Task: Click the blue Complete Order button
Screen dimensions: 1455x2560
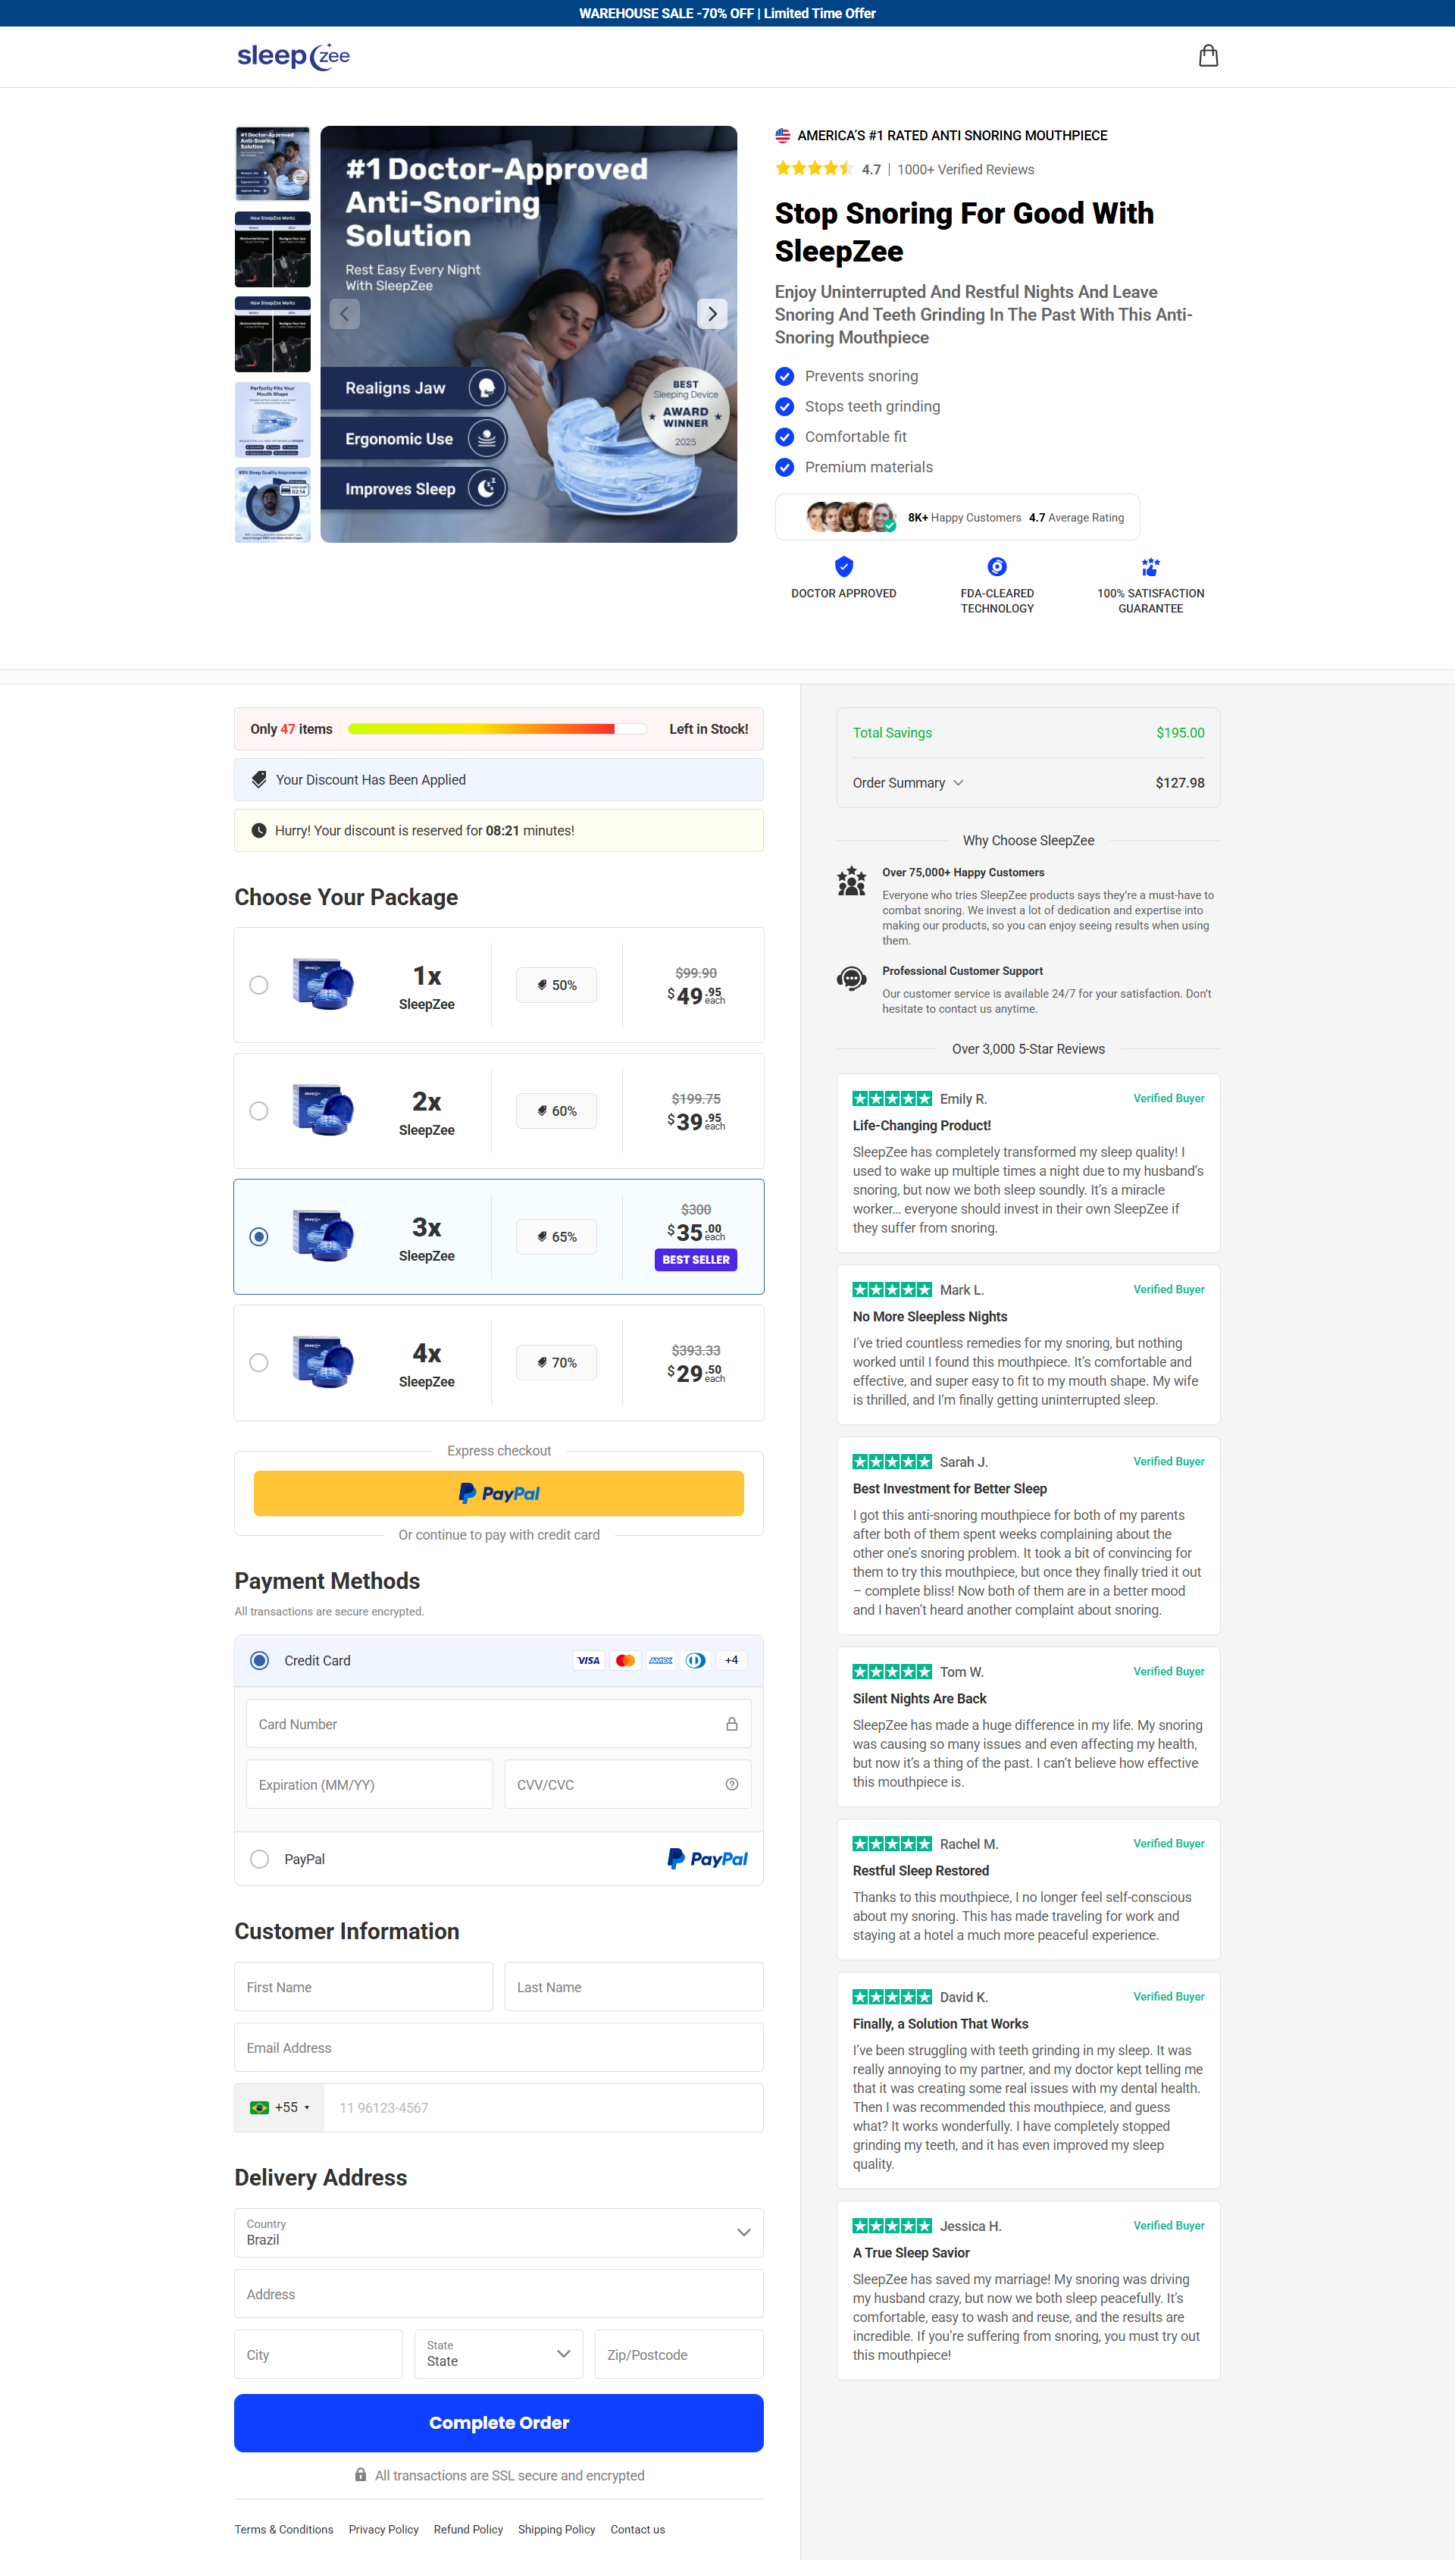Action: coord(498,2422)
